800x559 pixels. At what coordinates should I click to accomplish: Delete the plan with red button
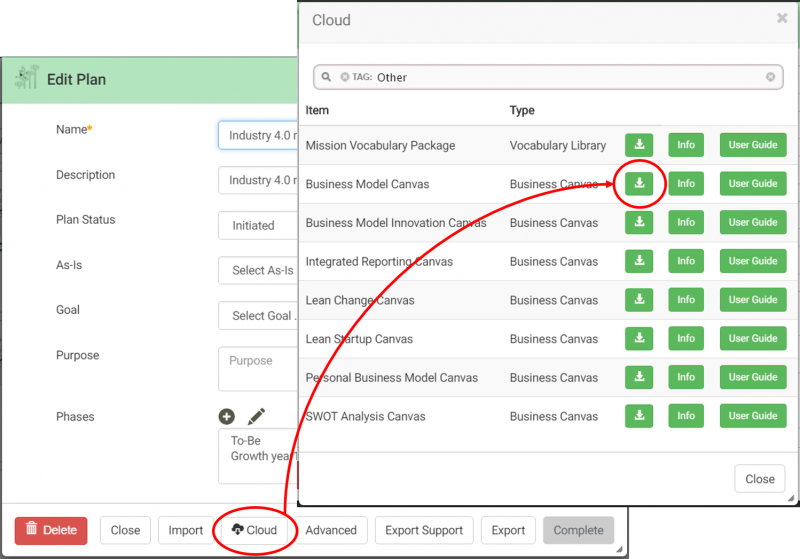pos(51,530)
